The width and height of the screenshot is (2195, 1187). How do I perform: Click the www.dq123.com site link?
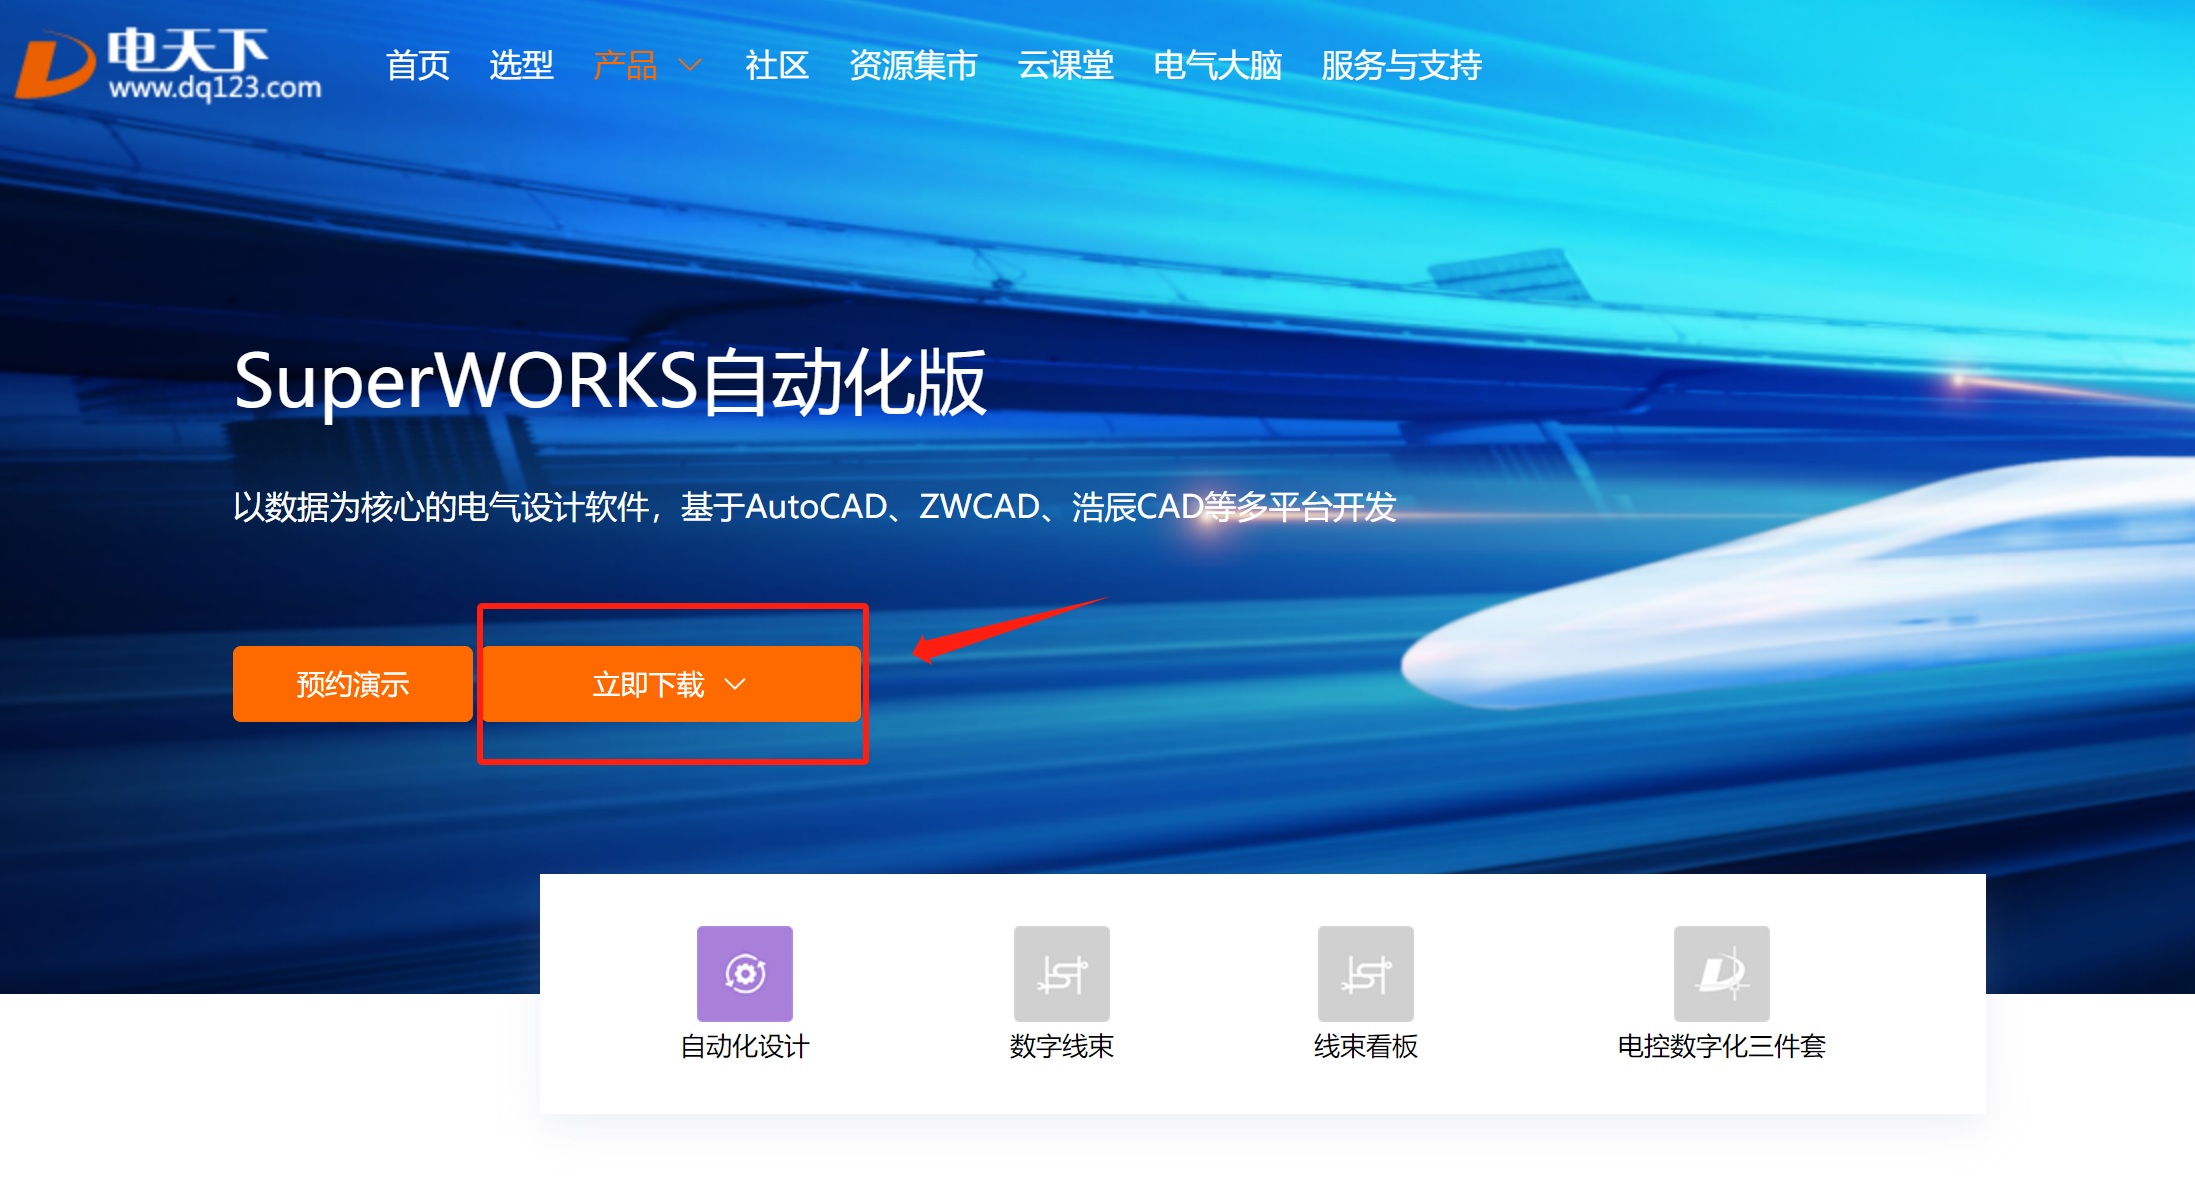[x=215, y=88]
